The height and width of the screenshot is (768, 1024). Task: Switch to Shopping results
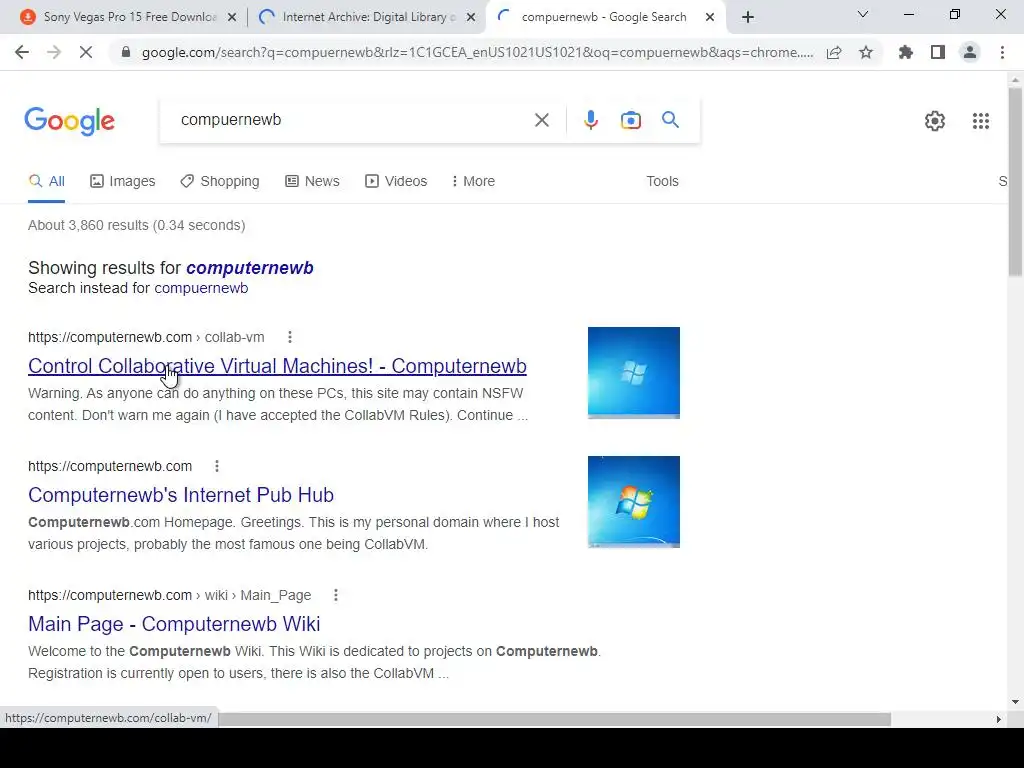[x=220, y=181]
